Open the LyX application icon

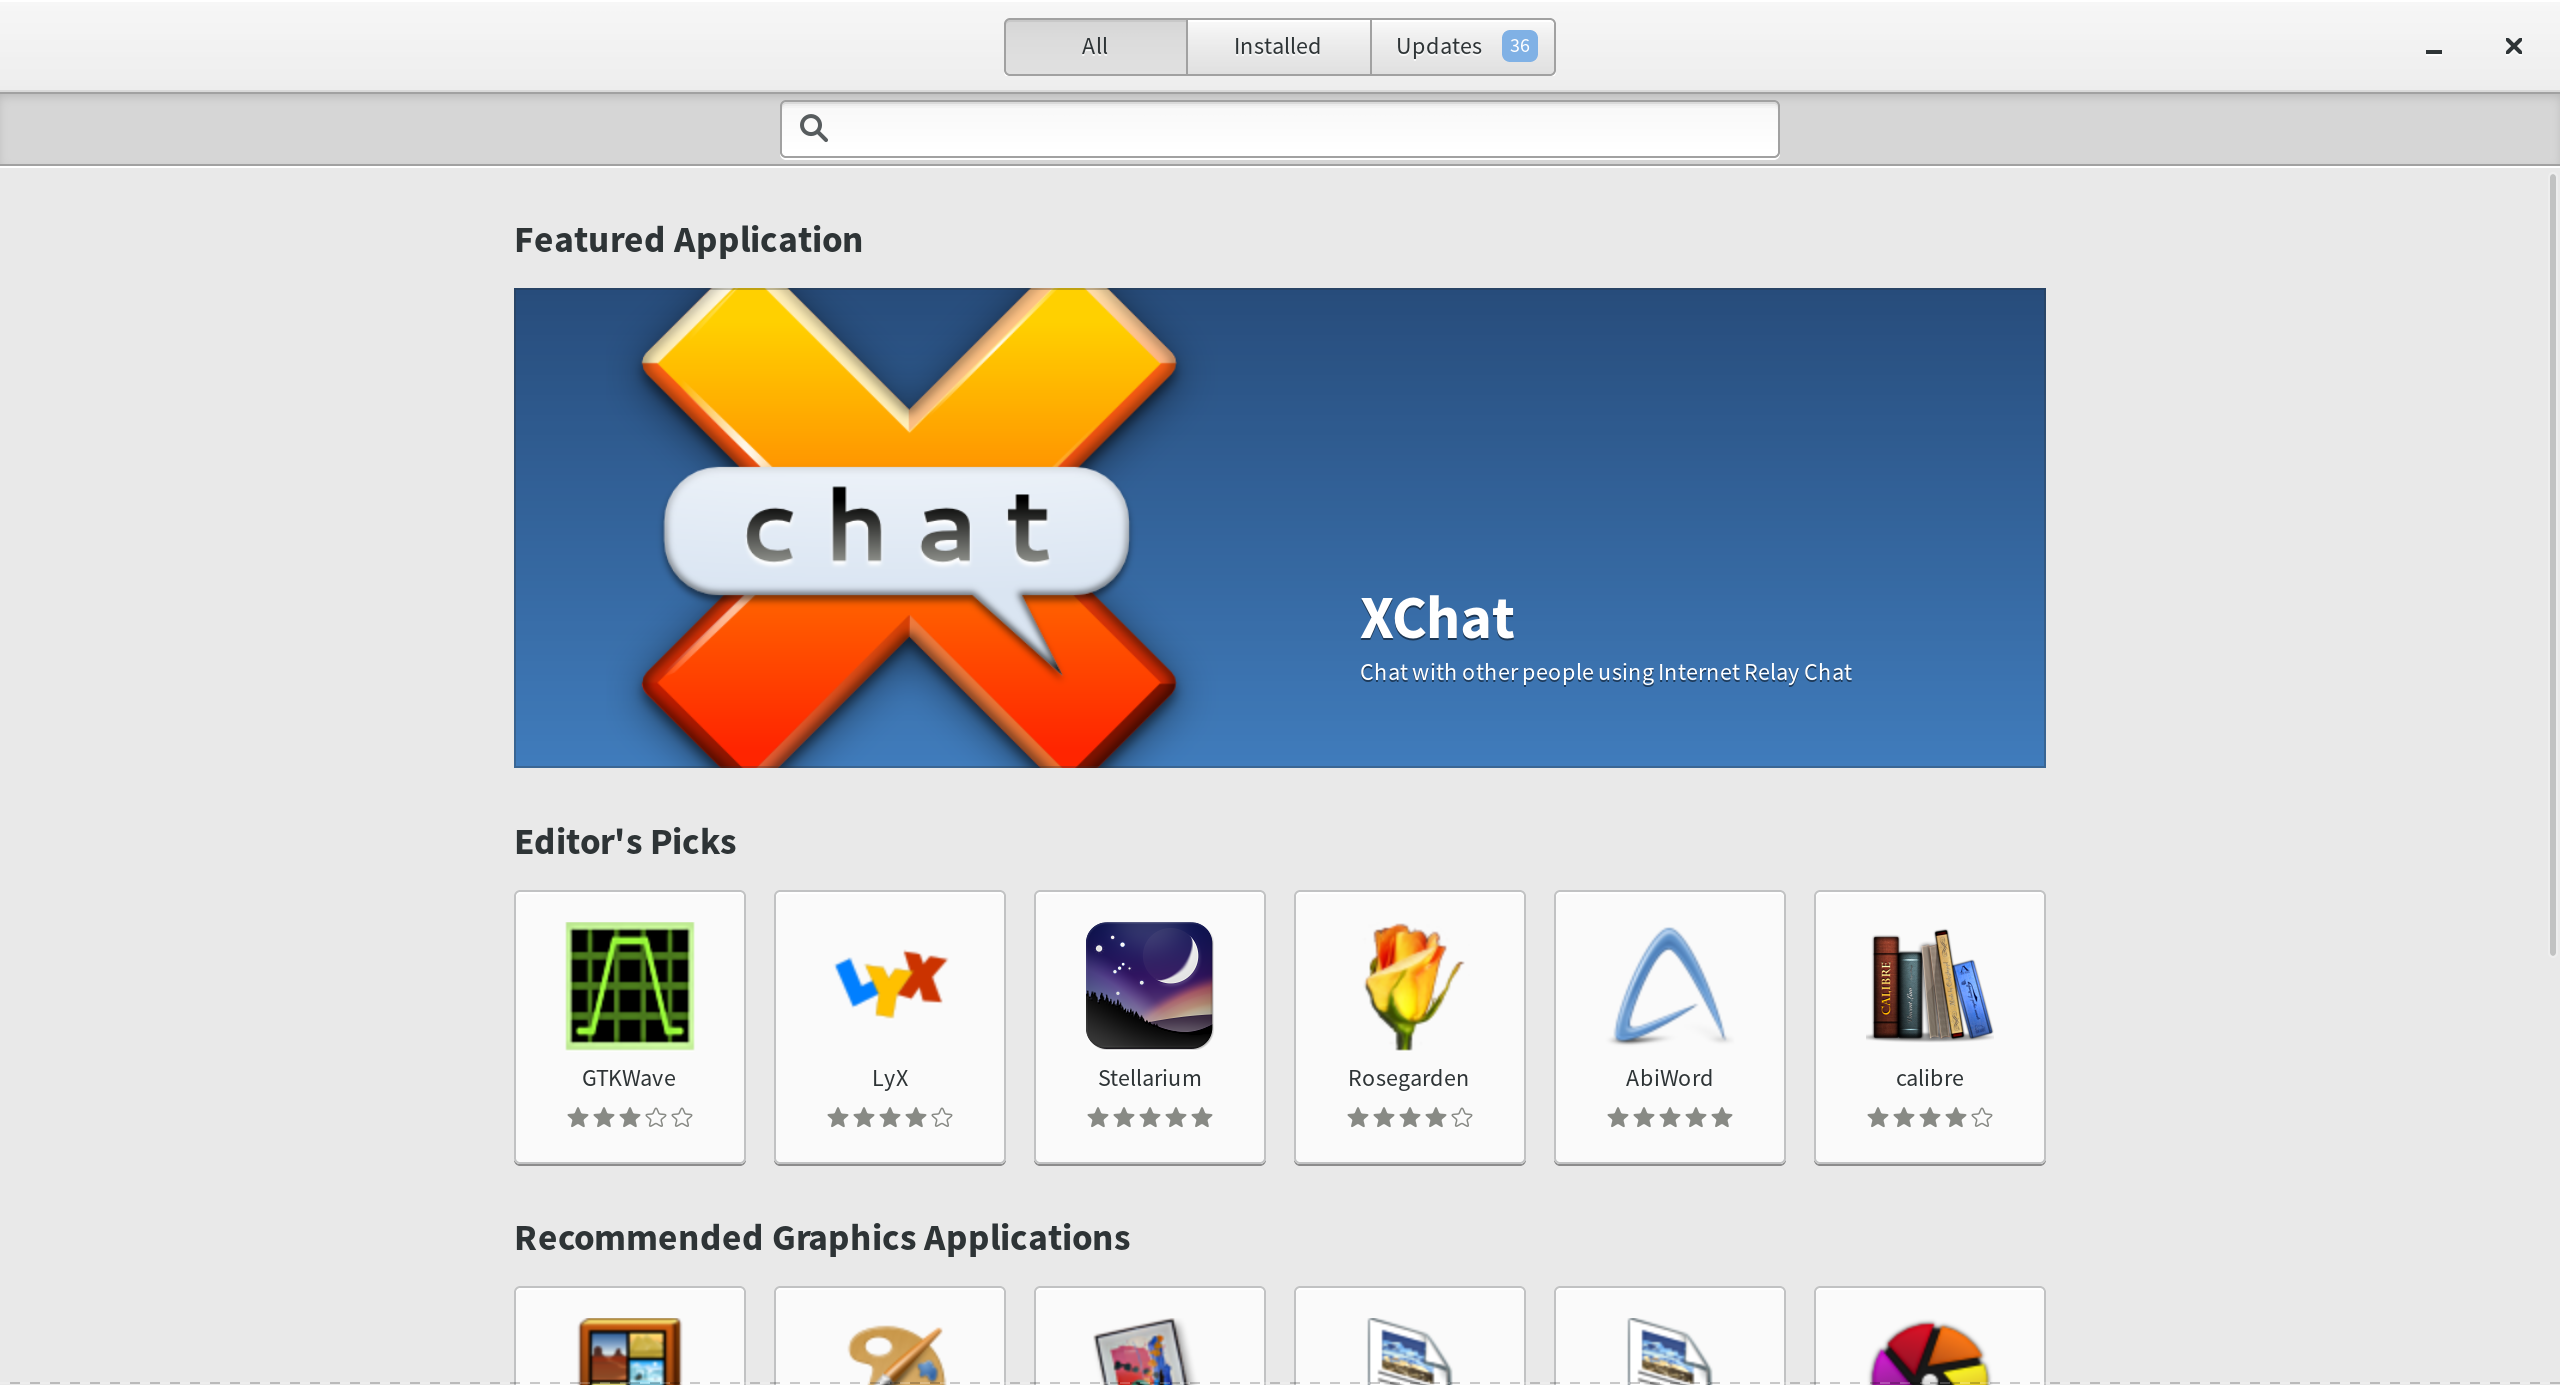(890, 985)
